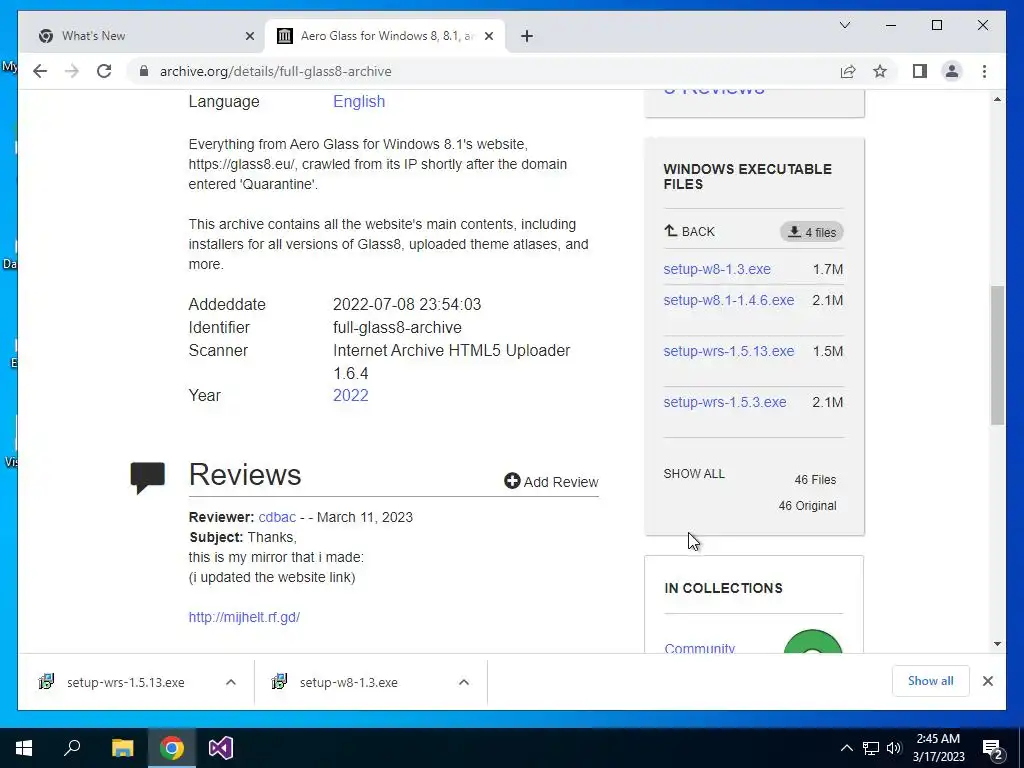Click the page scrollbar thumb
This screenshot has height=768, width=1024.
click(x=997, y=356)
